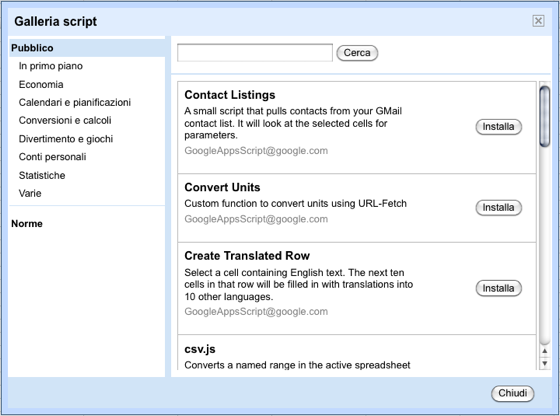Screen dimensions: 560x416
Task: Click the Cerca search button
Action: 357,53
